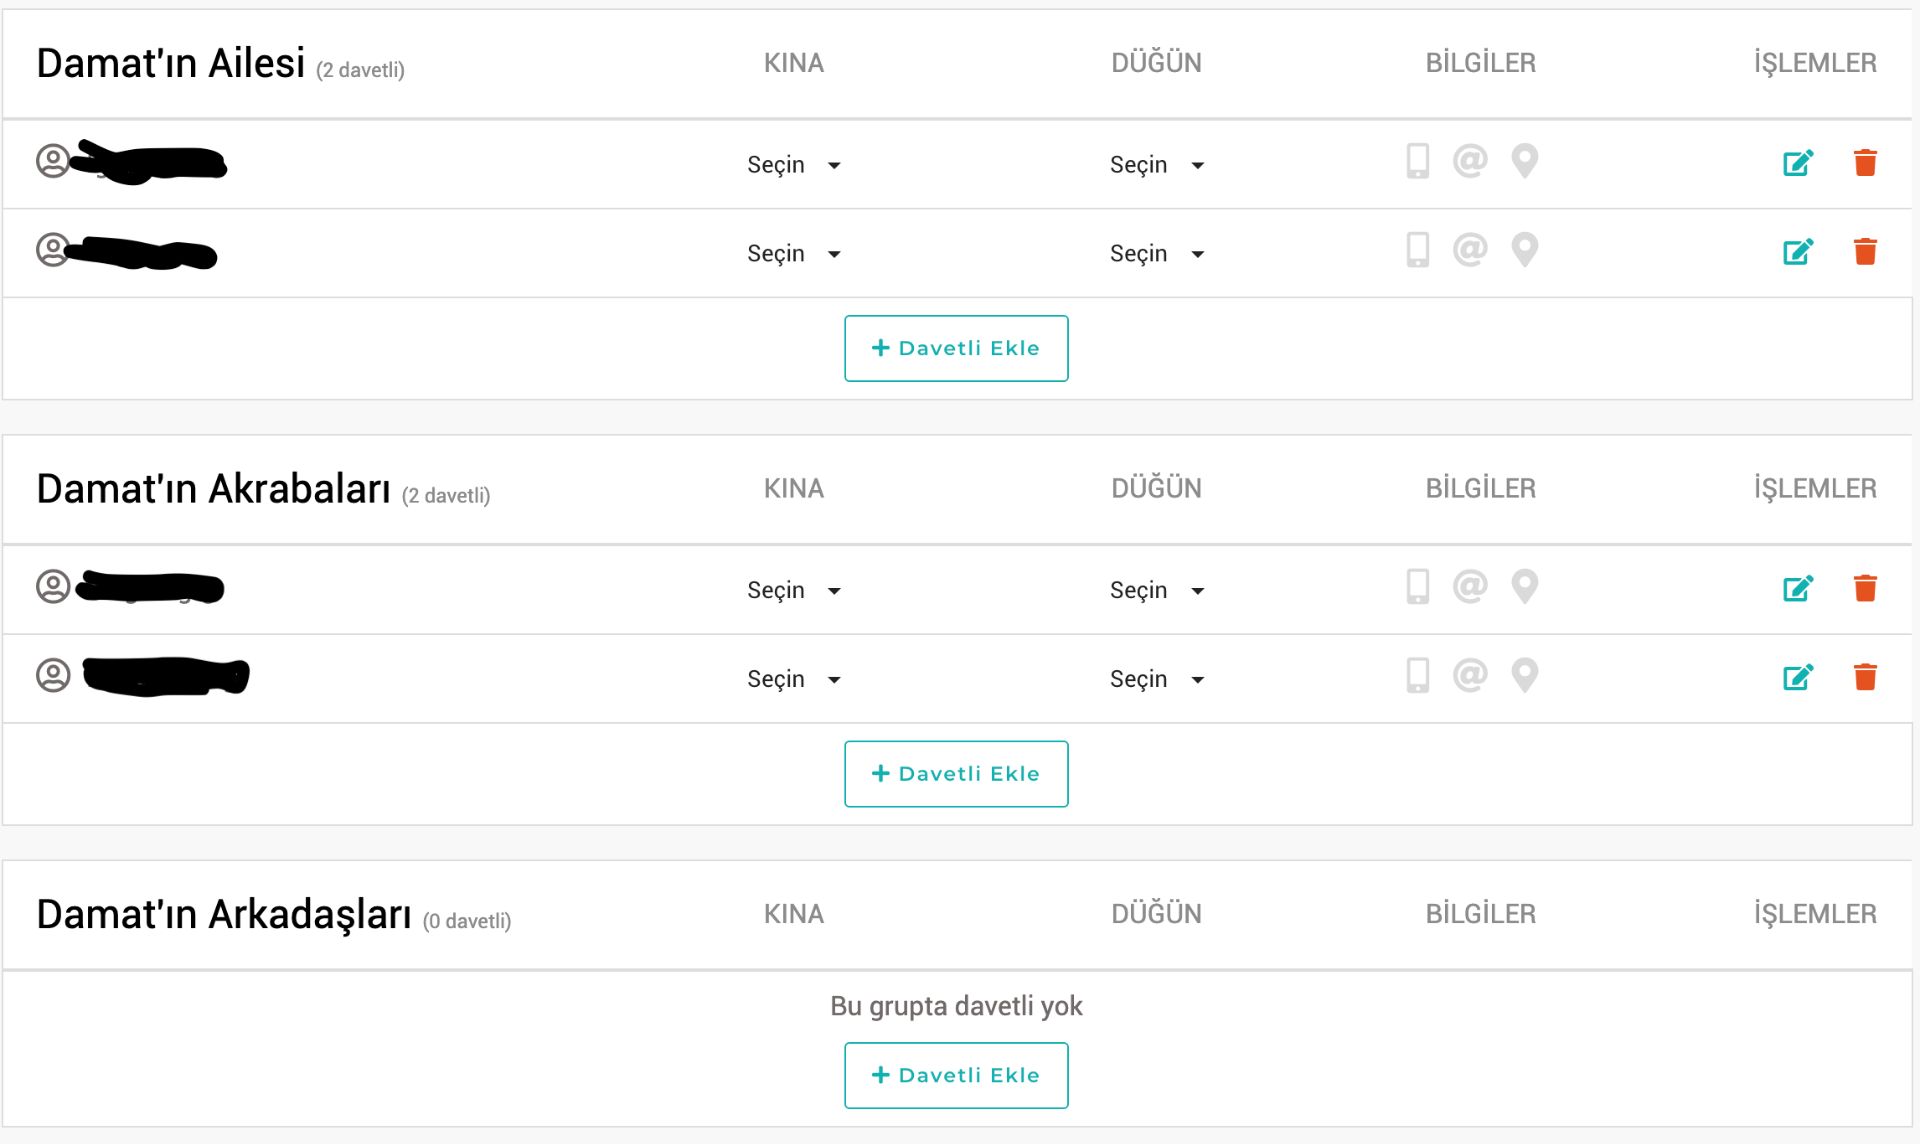
Task: Delete the second guest in Damat'ın Ailesi
Action: [x=1865, y=252]
